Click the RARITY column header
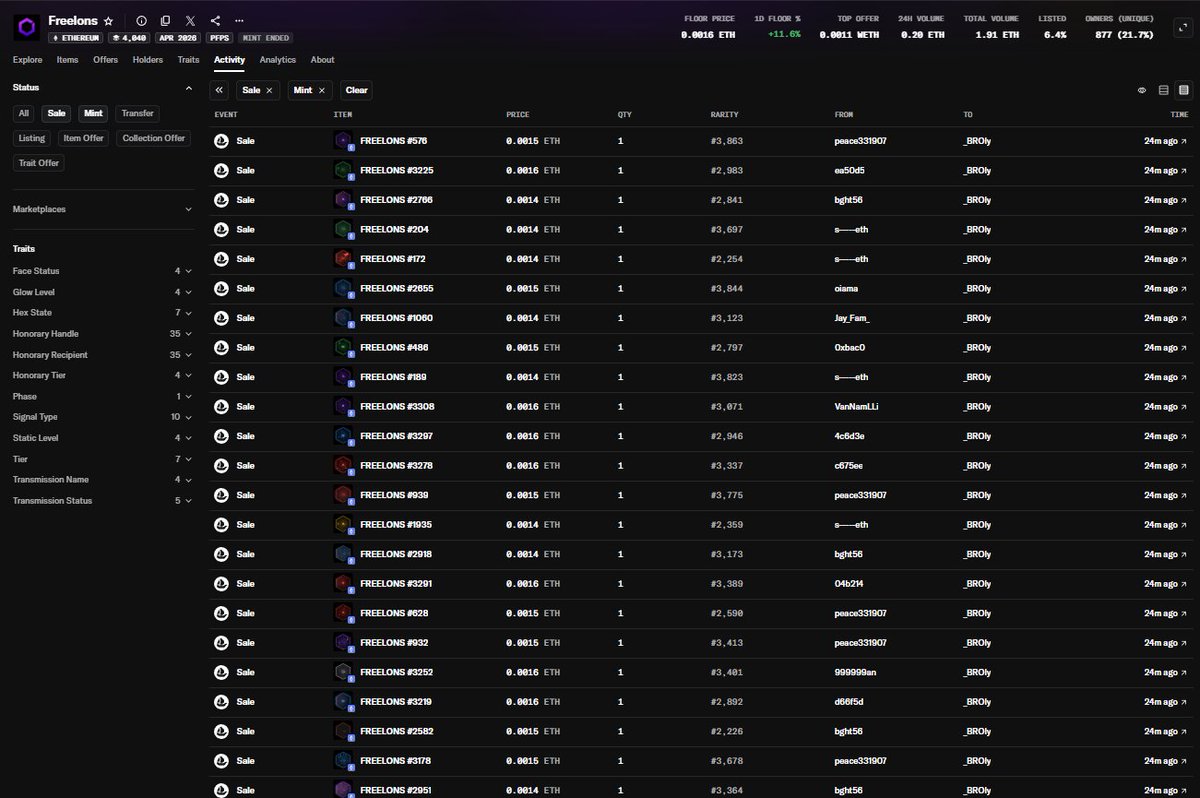The image size is (1200, 798). click(724, 115)
